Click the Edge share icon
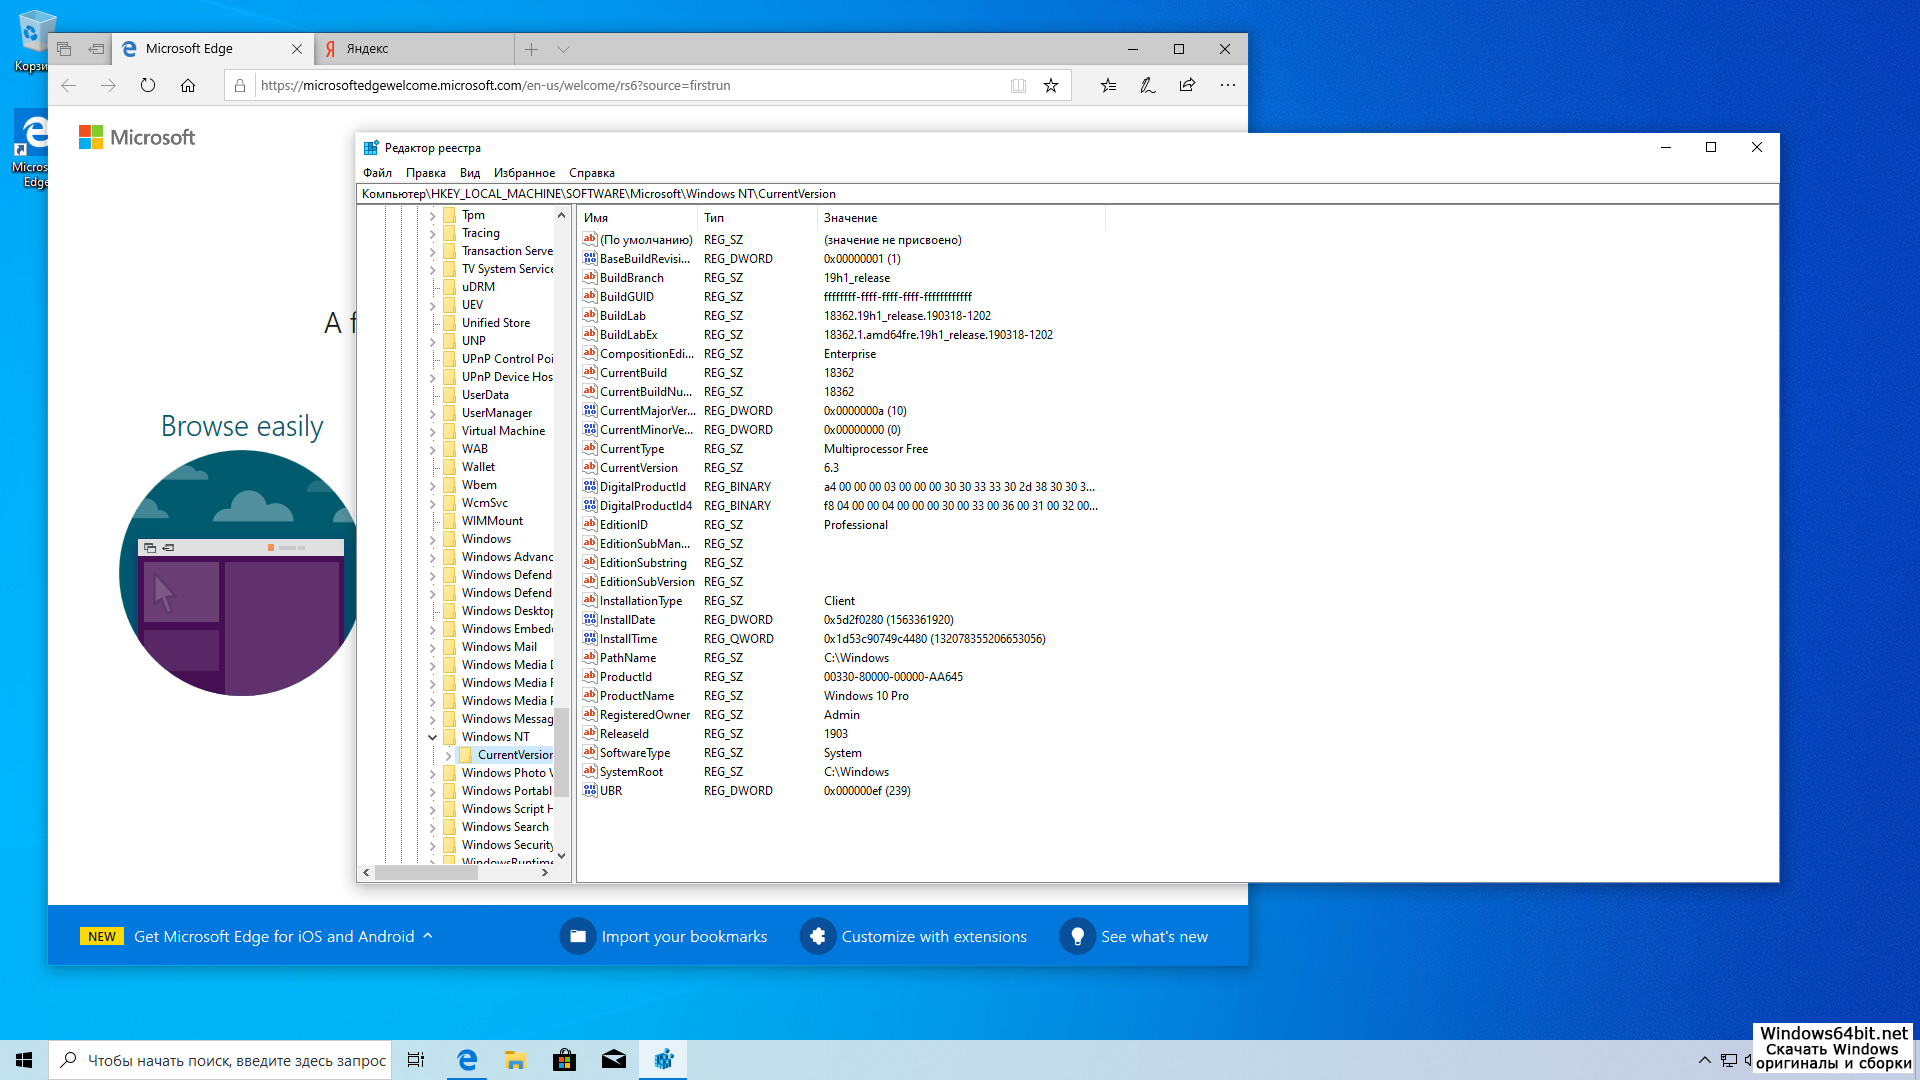1920x1080 pixels. click(1187, 86)
